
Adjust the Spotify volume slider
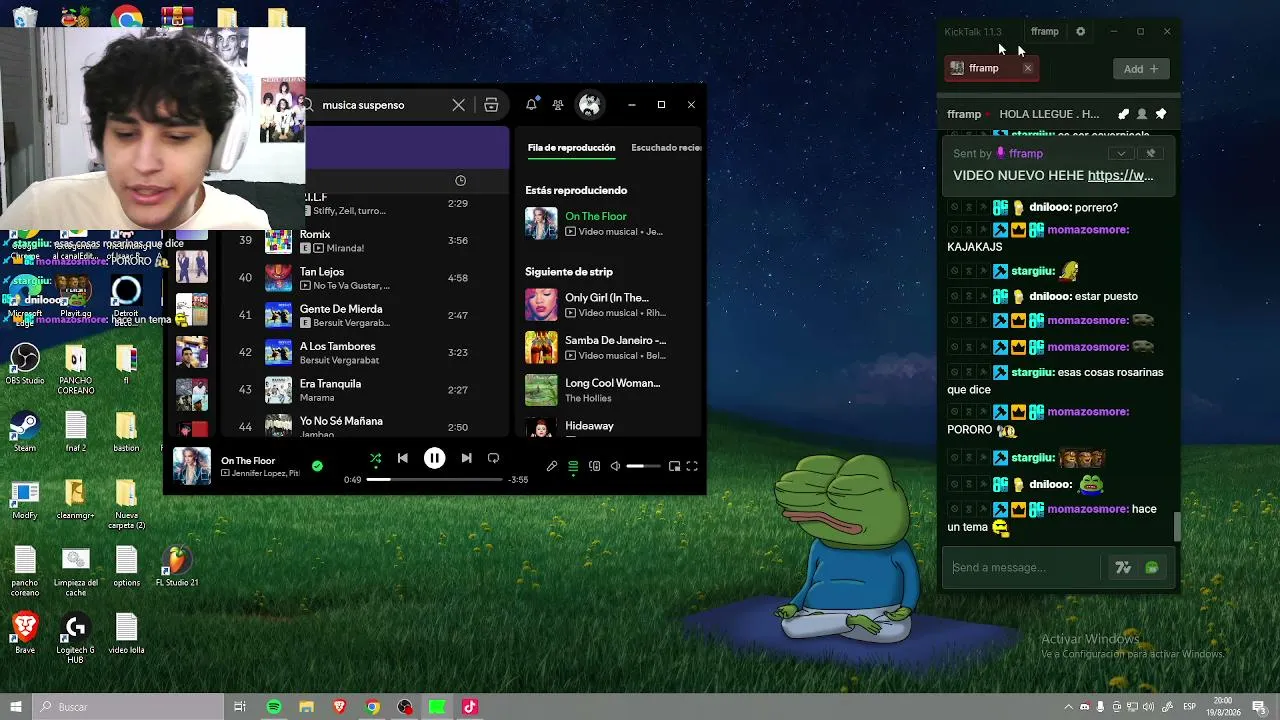643,466
